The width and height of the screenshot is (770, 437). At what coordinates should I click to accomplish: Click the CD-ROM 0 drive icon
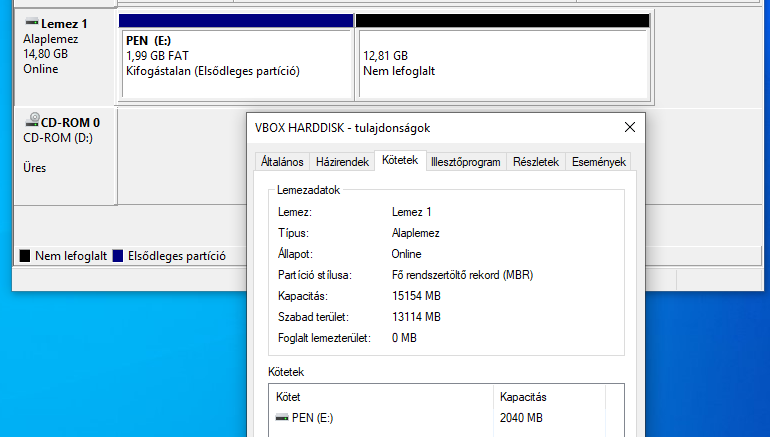(x=32, y=119)
